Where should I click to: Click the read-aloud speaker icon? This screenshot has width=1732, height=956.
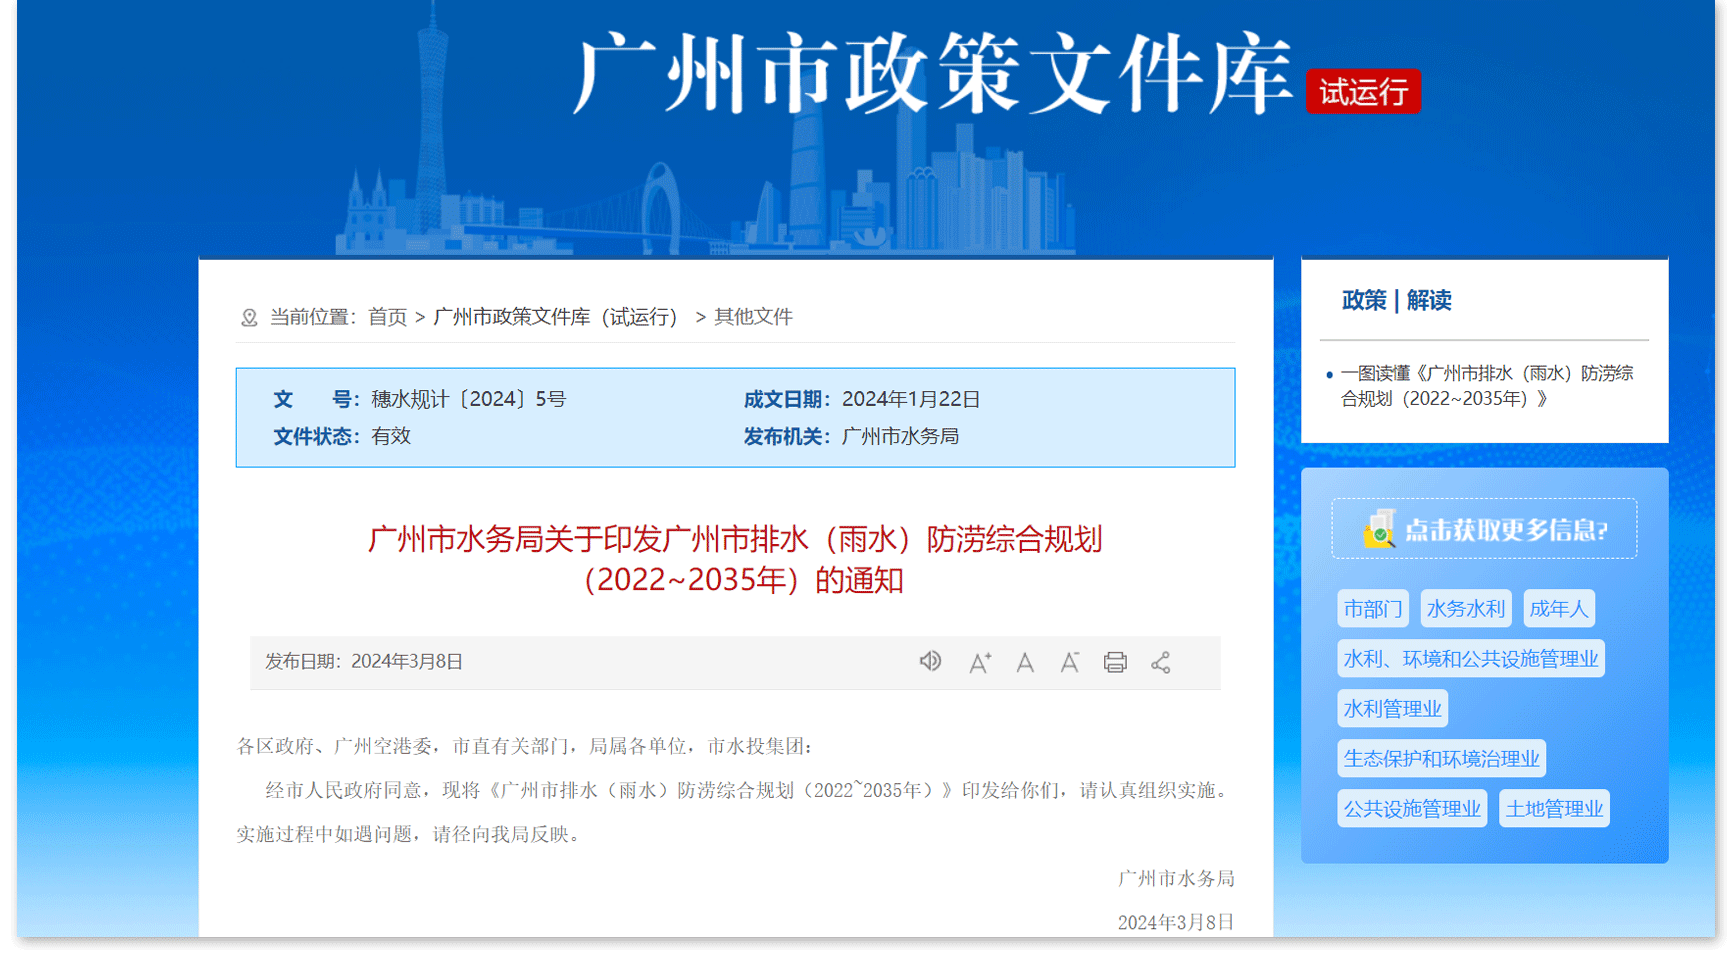[930, 661]
